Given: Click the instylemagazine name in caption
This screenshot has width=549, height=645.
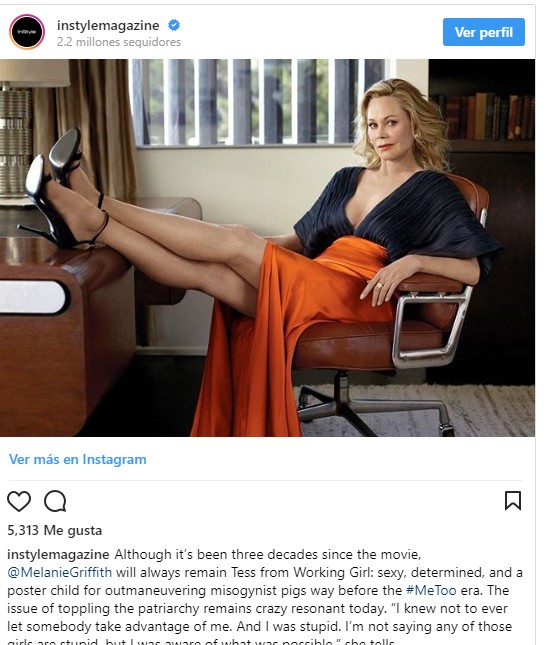Looking at the screenshot, I should point(58,554).
